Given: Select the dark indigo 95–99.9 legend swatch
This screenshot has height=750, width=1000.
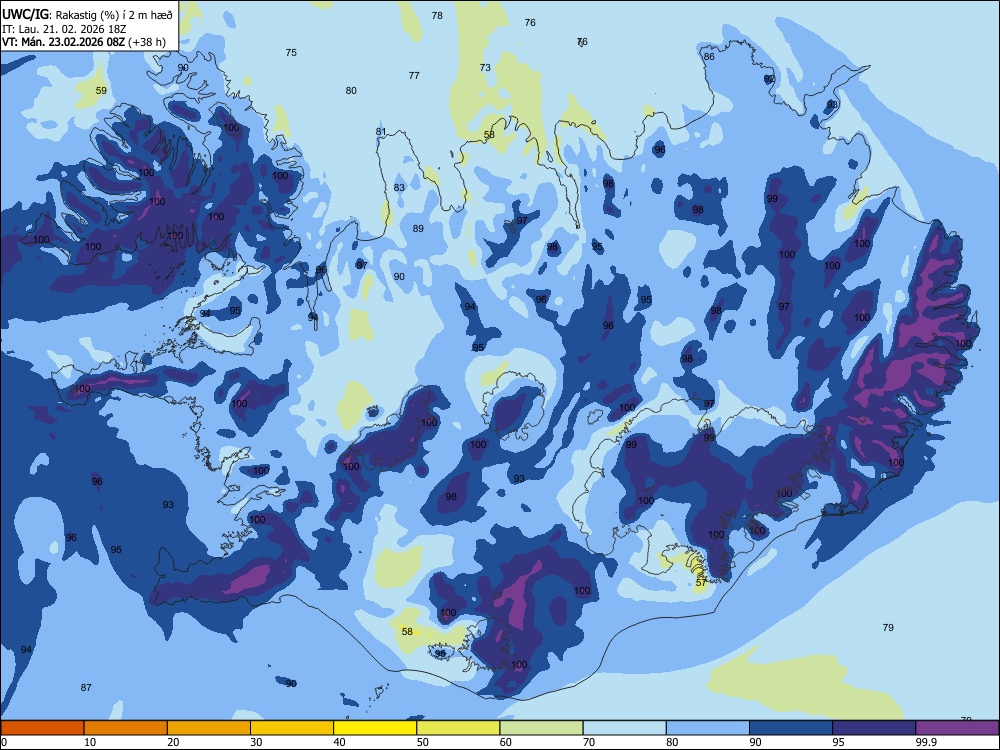Looking at the screenshot, I should click(x=874, y=728).
